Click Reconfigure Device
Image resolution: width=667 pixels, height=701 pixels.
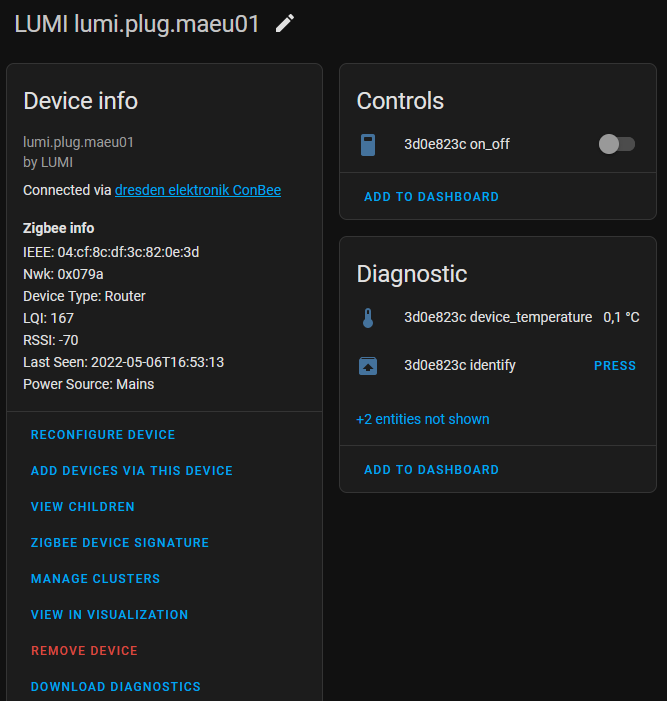coord(103,435)
